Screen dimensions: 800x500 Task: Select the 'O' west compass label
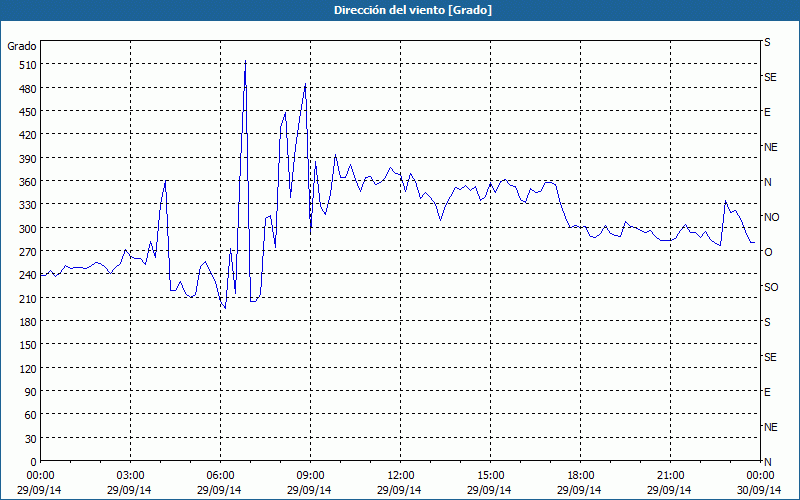click(x=768, y=252)
